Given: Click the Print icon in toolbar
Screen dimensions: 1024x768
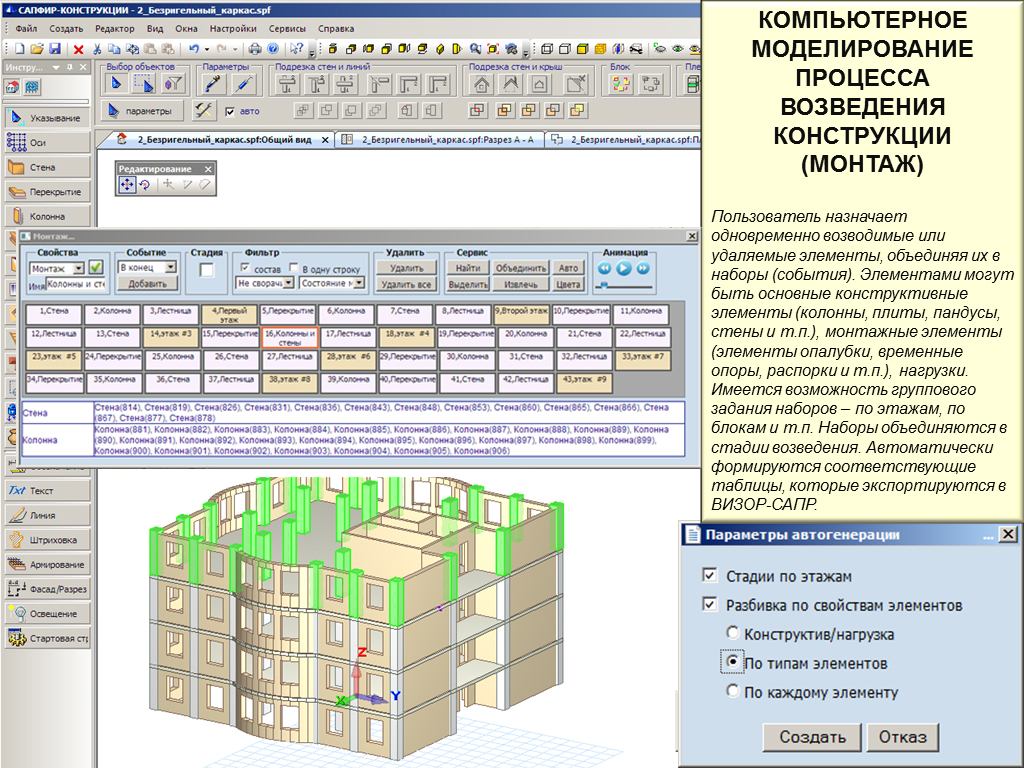Looking at the screenshot, I should 255,48.
